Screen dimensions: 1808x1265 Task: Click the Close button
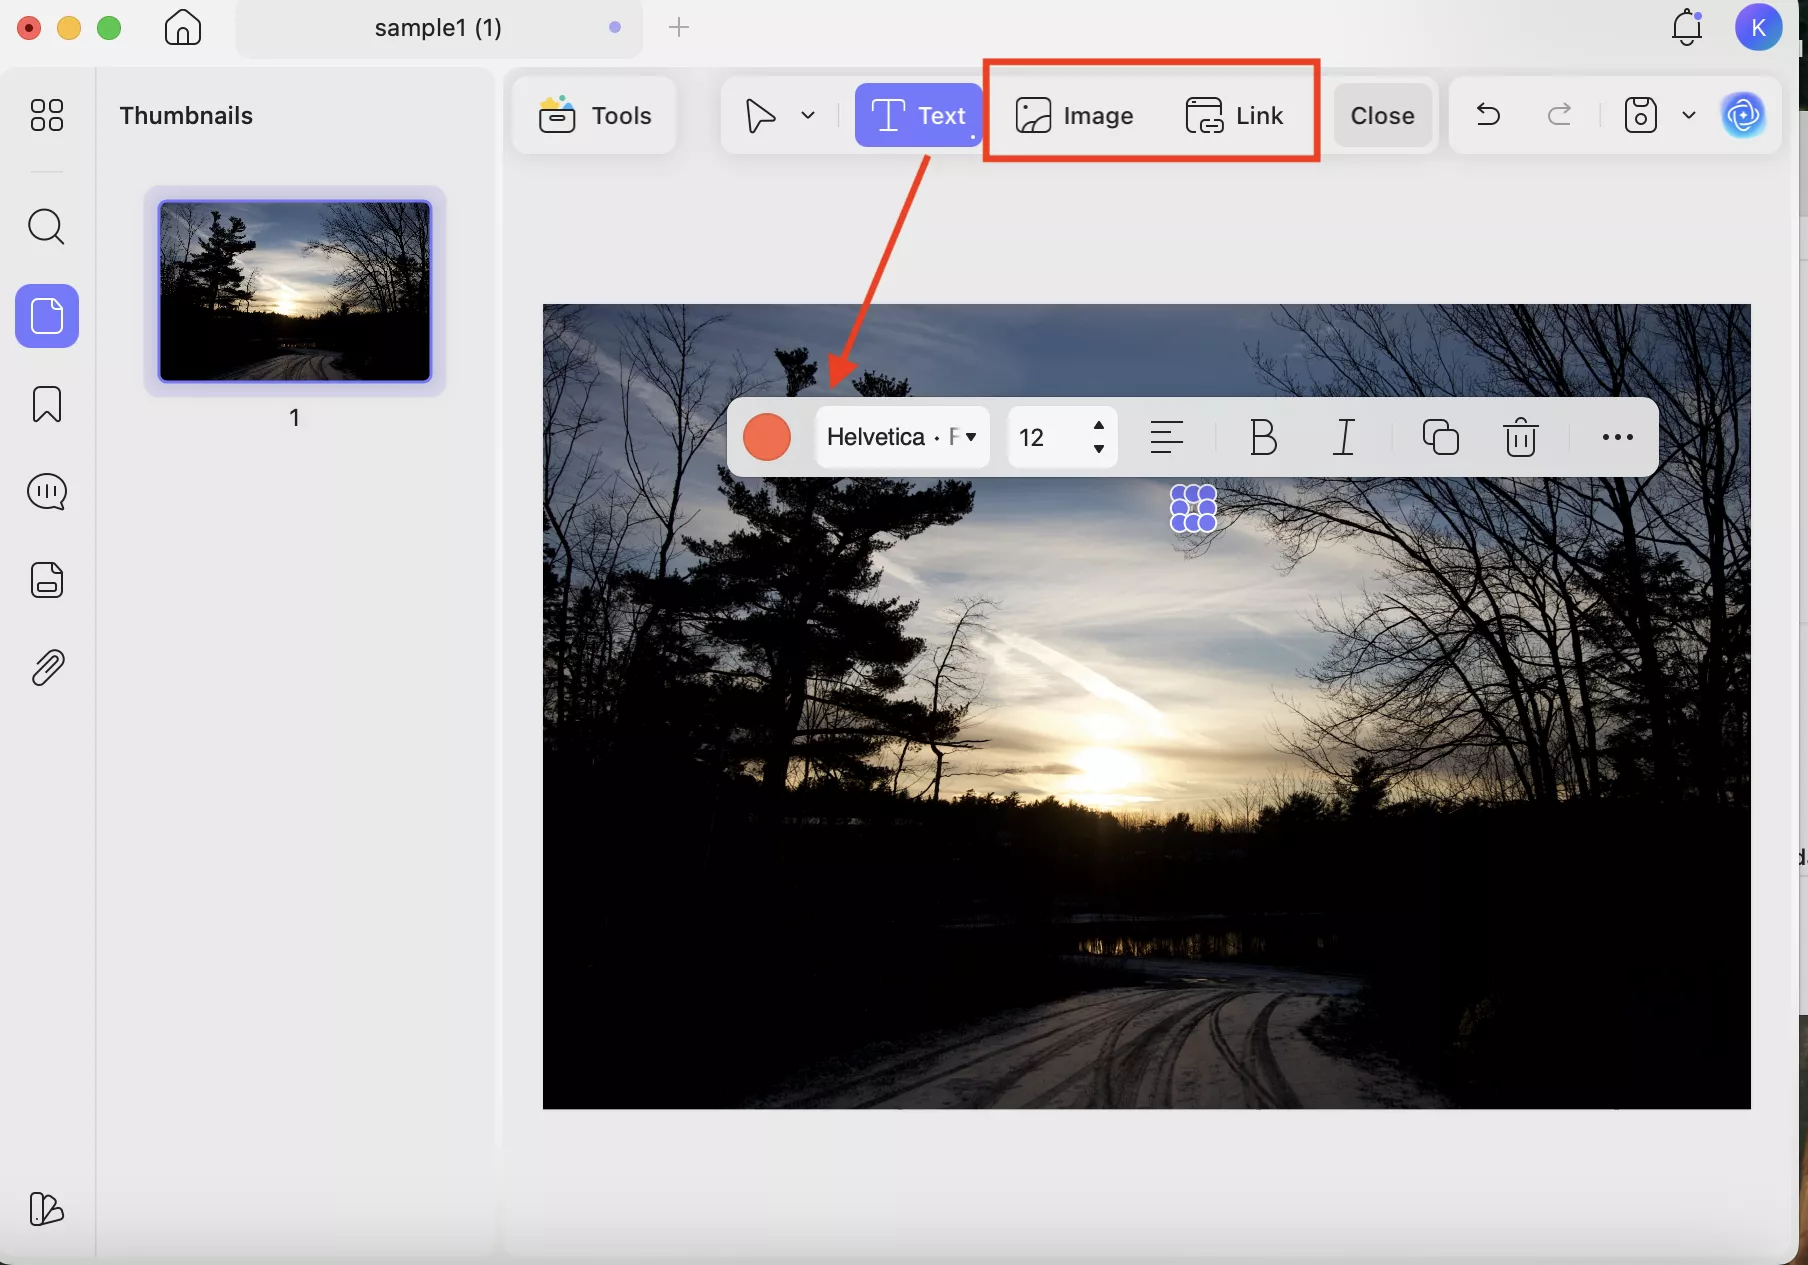tap(1382, 116)
